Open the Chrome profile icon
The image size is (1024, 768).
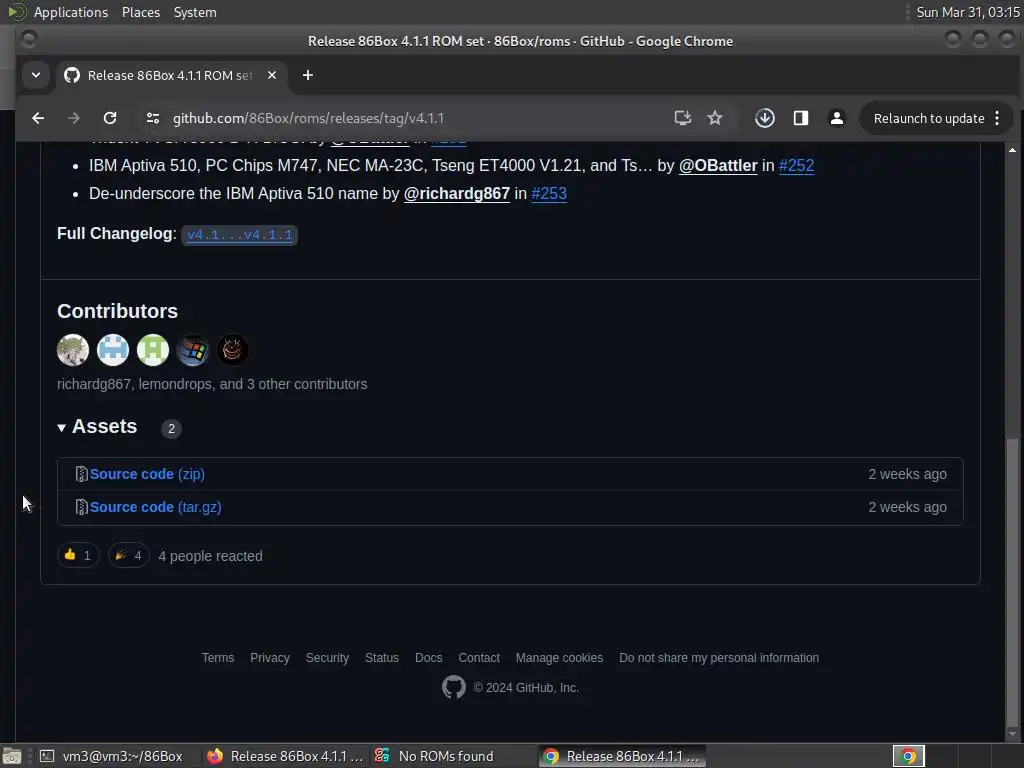(837, 118)
